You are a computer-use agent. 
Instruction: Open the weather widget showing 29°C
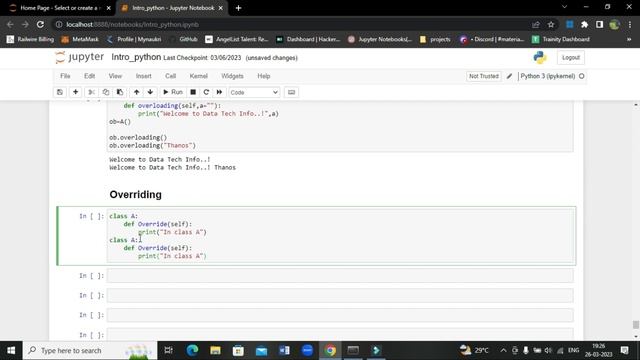[474, 351]
